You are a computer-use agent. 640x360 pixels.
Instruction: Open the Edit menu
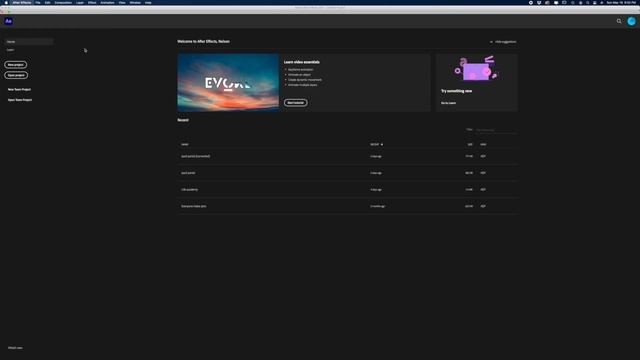[47, 2]
